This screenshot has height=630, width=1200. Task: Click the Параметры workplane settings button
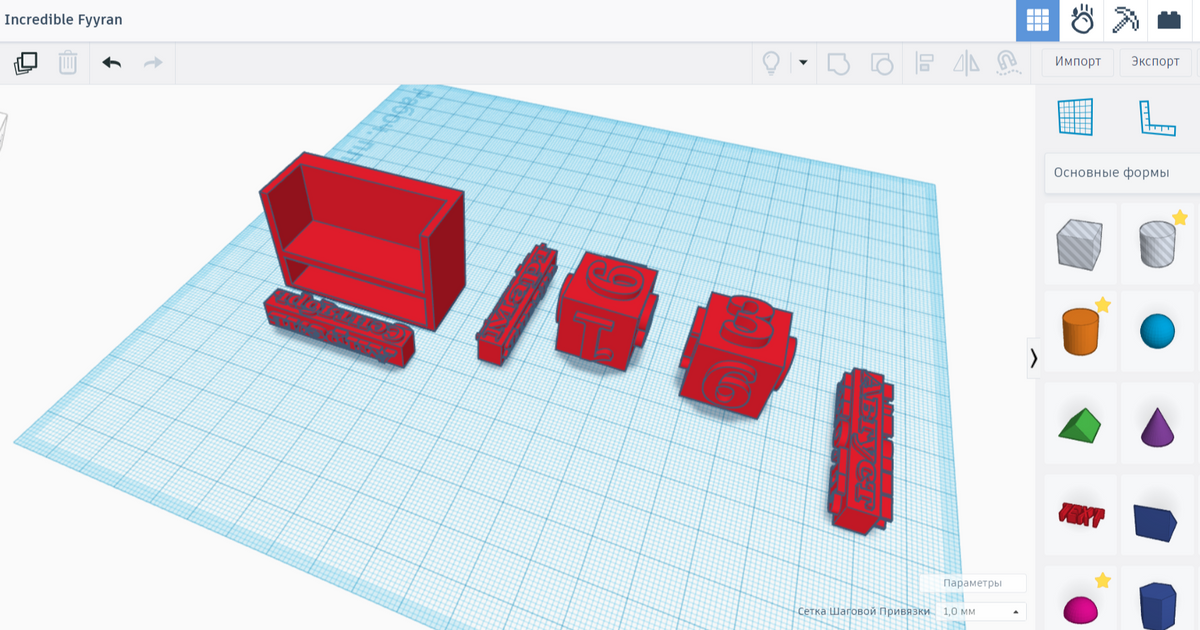pyautogui.click(x=972, y=583)
